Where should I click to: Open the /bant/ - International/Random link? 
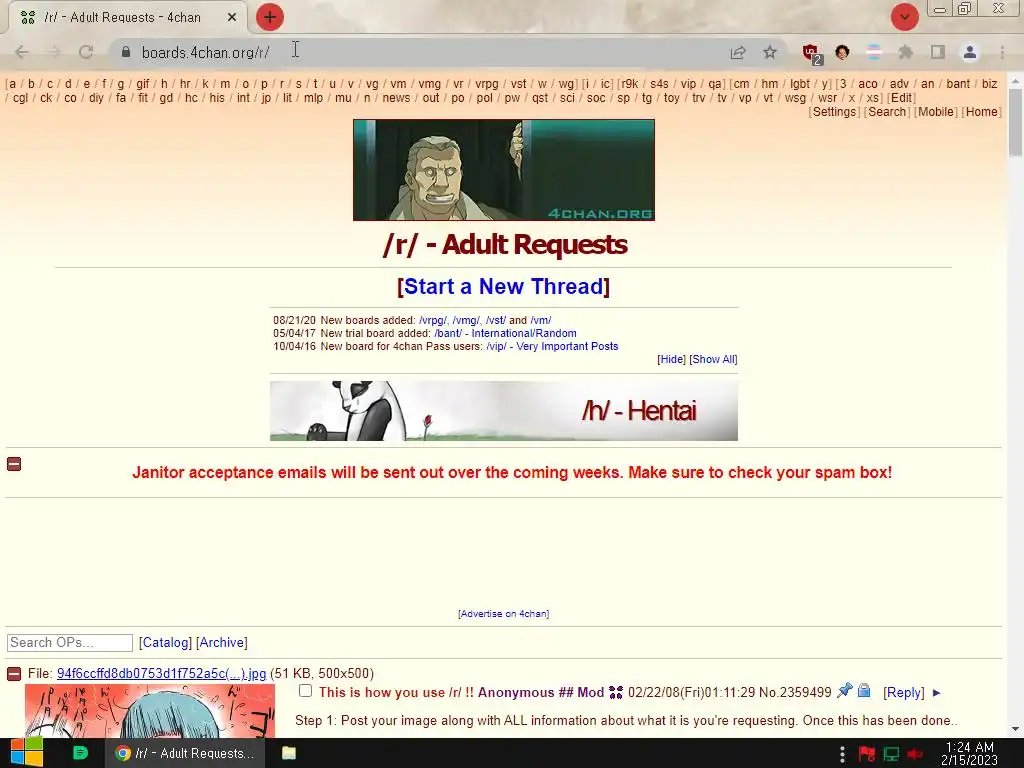[505, 333]
